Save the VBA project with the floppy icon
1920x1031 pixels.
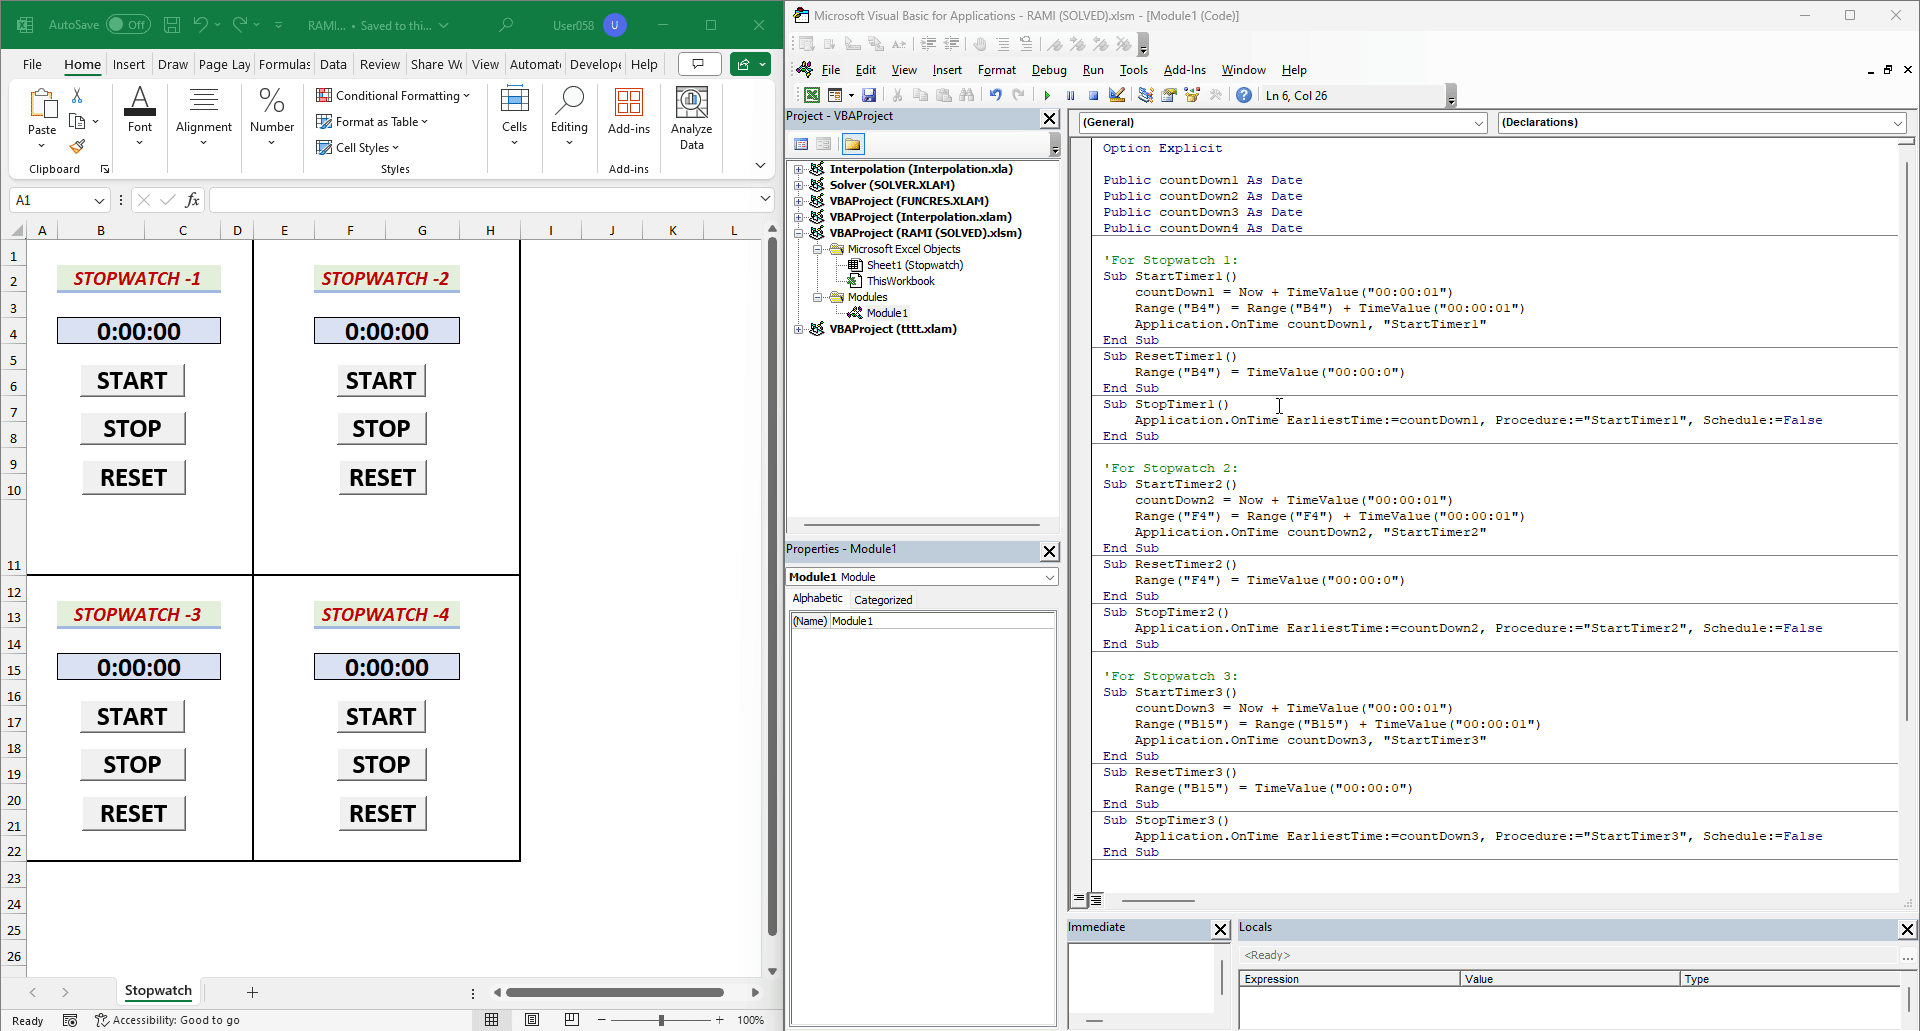click(869, 95)
